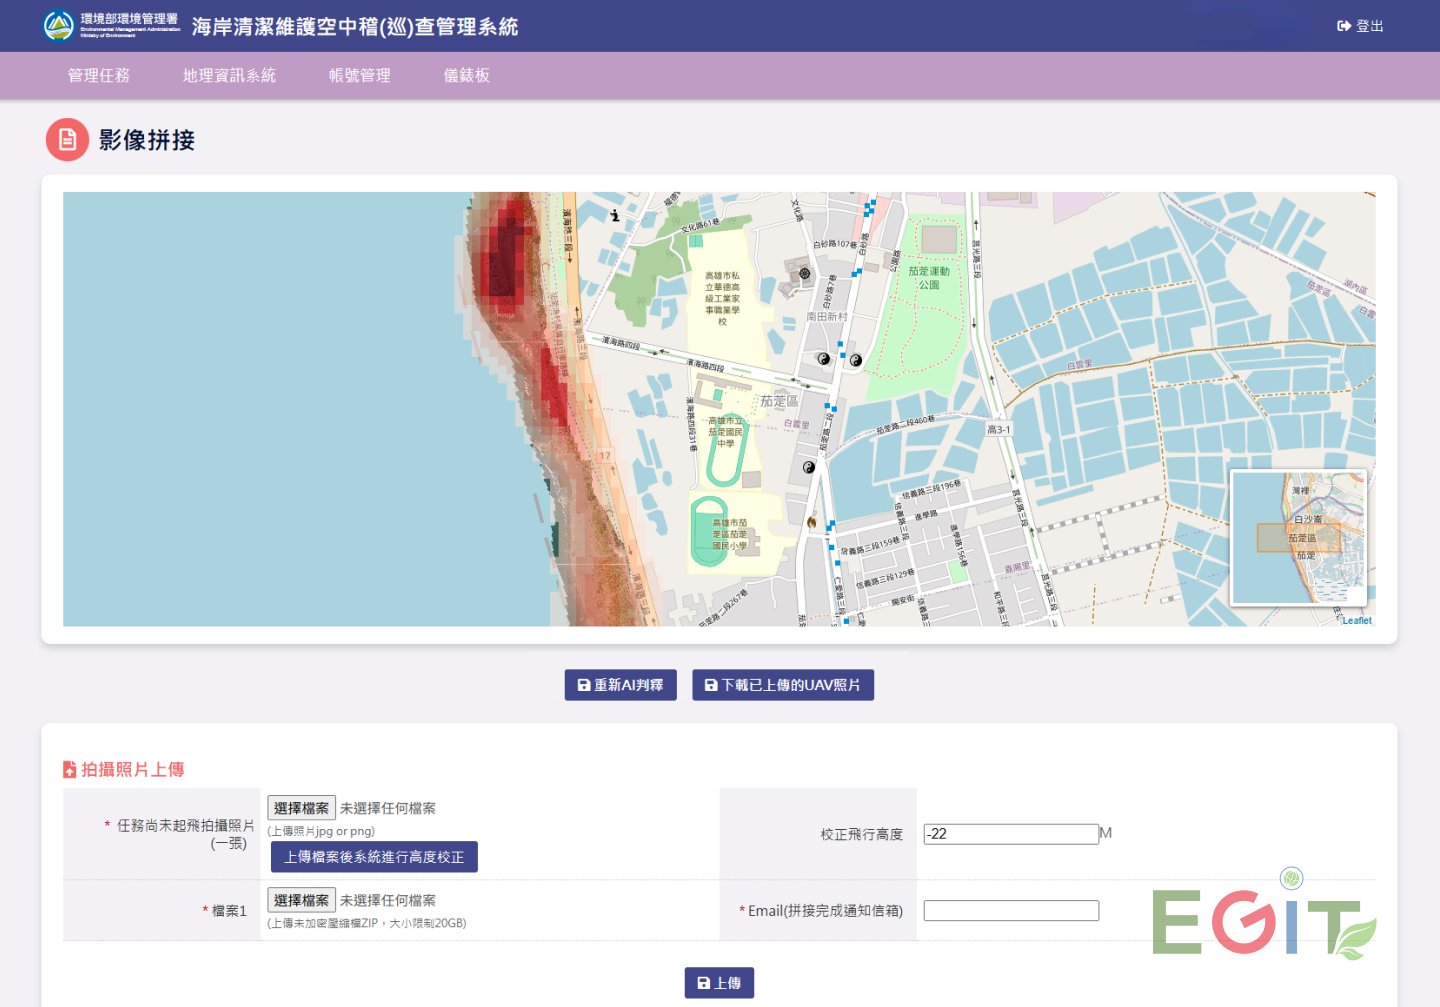Click 下載已上傳的UAV照片 button
Viewport: 1440px width, 1007px height.
coord(783,685)
